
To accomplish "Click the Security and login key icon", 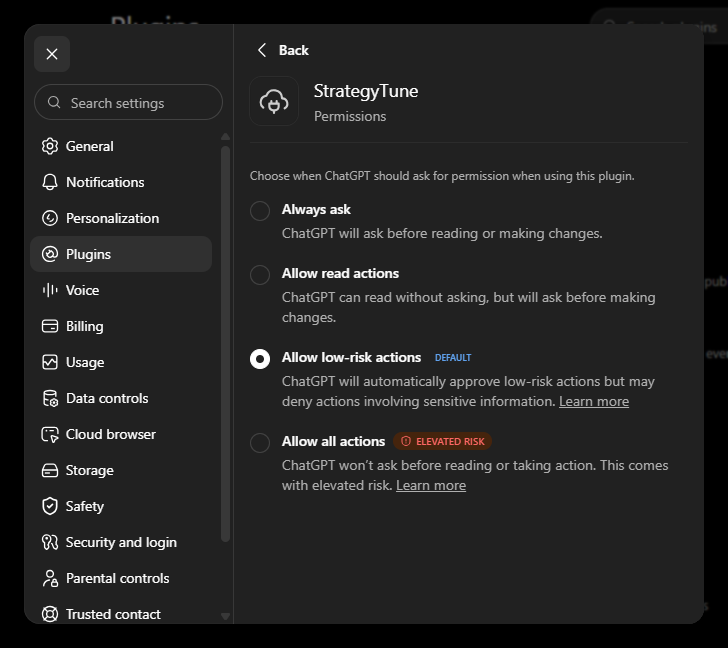I will point(50,542).
